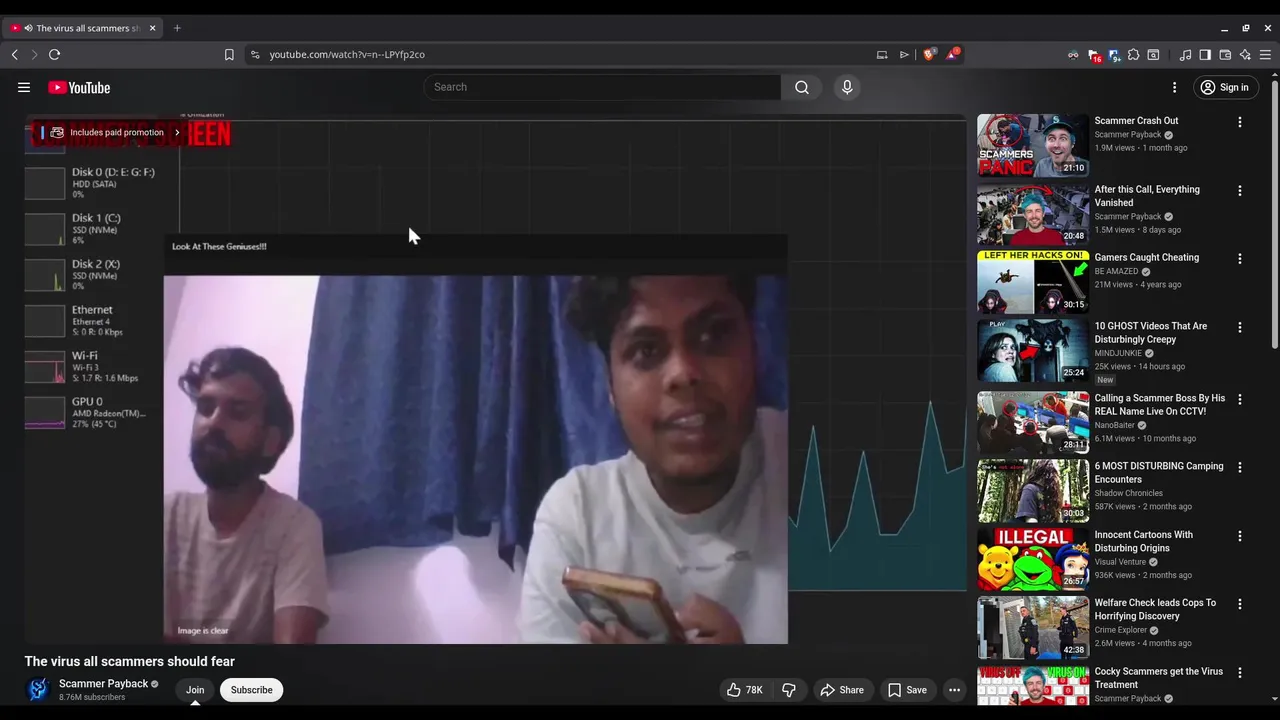Dislike the video with thumbs down
1280x720 pixels.
coord(789,690)
